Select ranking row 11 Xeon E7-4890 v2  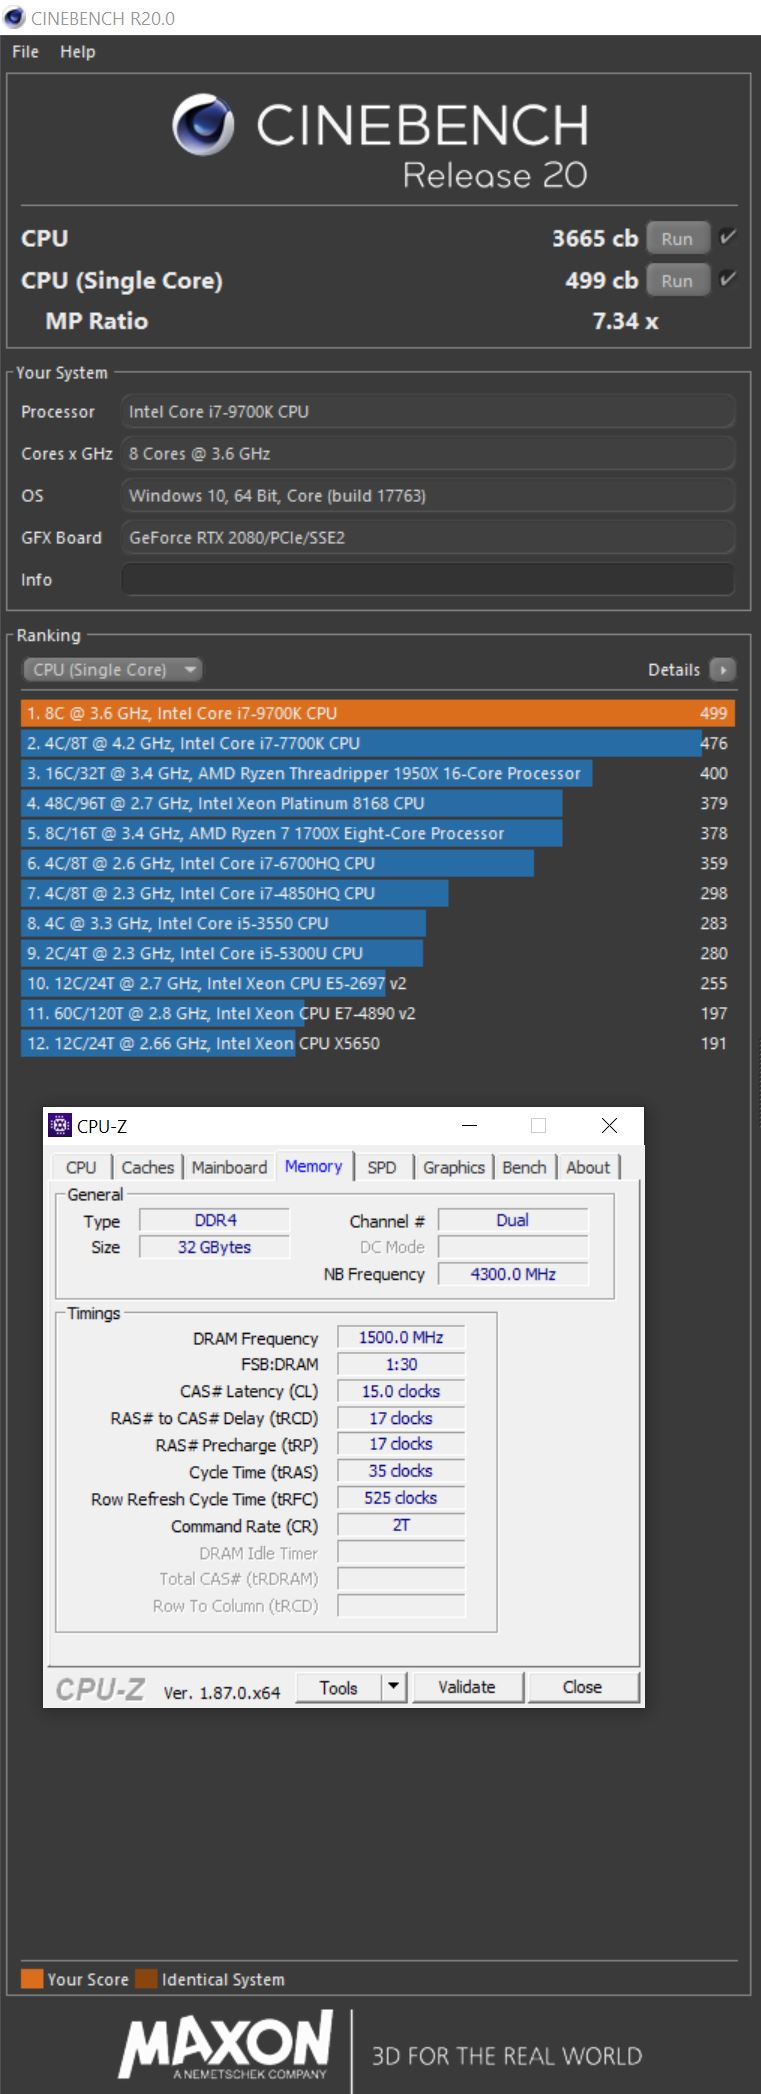378,1013
